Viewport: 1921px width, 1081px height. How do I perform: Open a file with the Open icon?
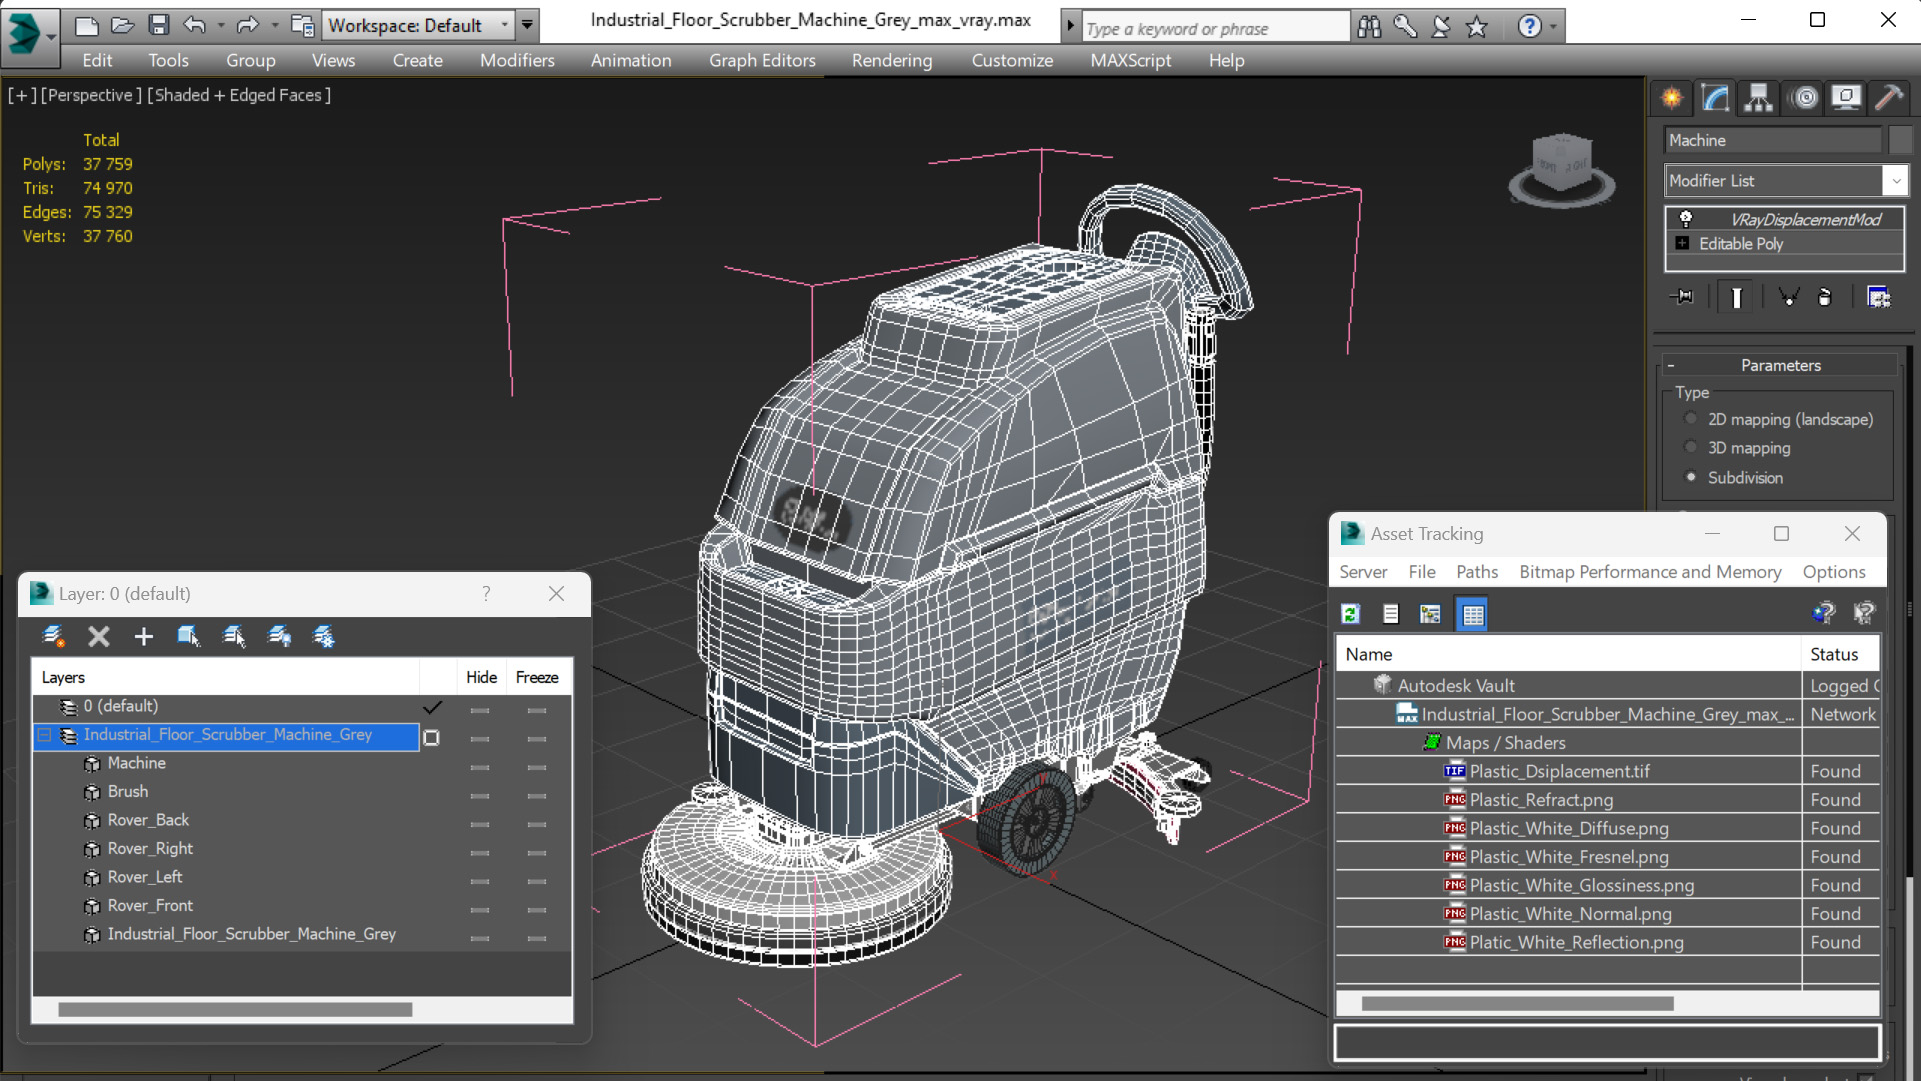tap(122, 25)
